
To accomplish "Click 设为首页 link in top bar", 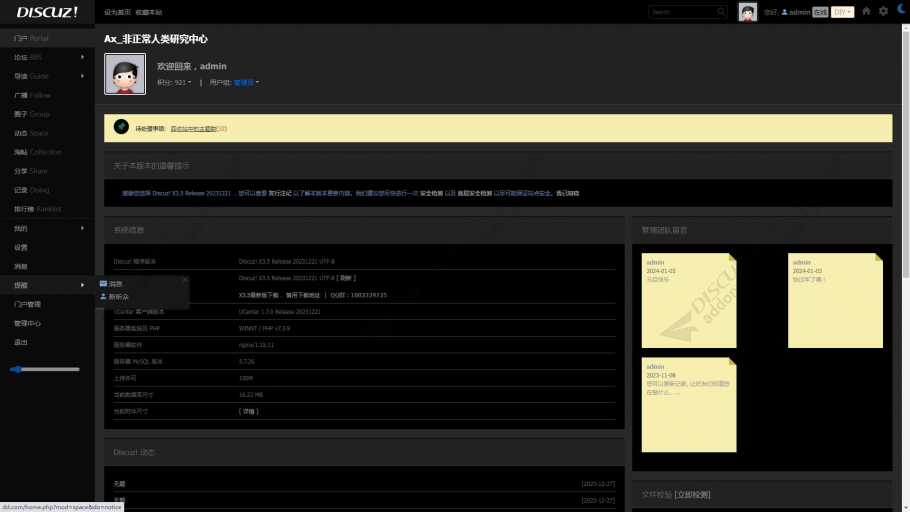I will pyautogui.click(x=117, y=12).
